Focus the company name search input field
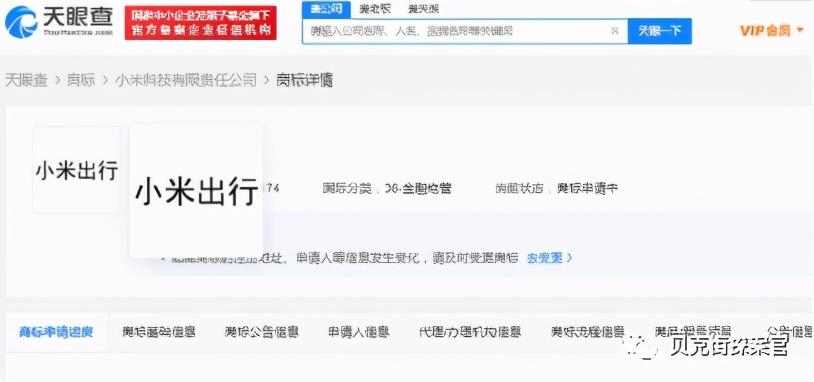This screenshot has height=382, width=814. click(x=465, y=31)
